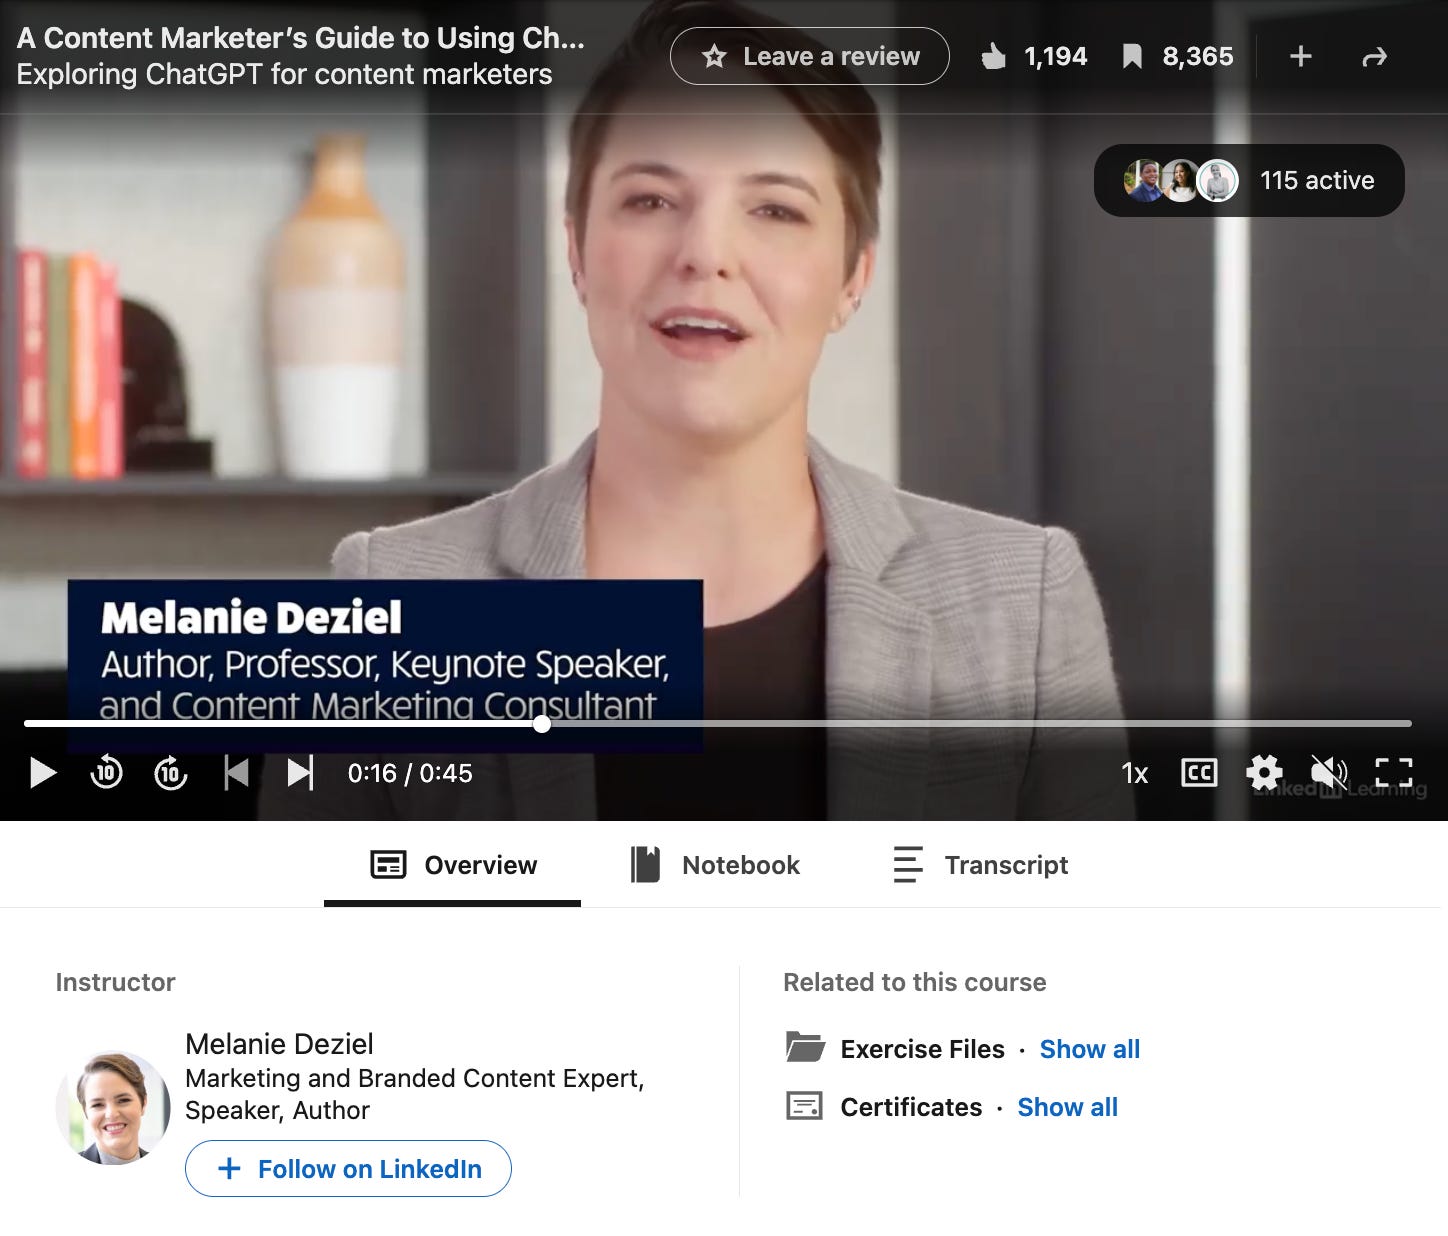Save the course with bookmark icon
Screen dimensions: 1448x1236
click(1132, 57)
